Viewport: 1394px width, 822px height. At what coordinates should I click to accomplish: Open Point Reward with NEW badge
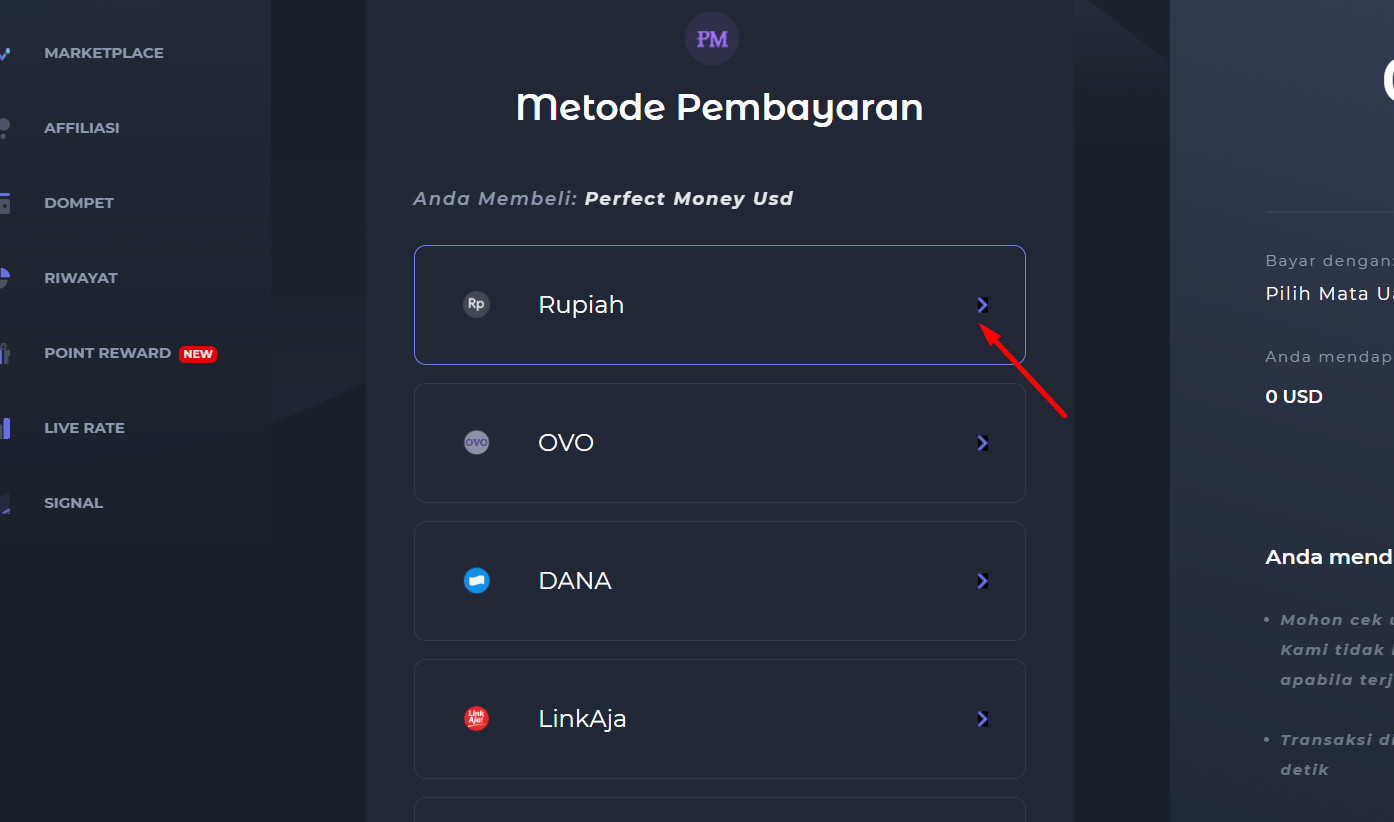tap(130, 353)
